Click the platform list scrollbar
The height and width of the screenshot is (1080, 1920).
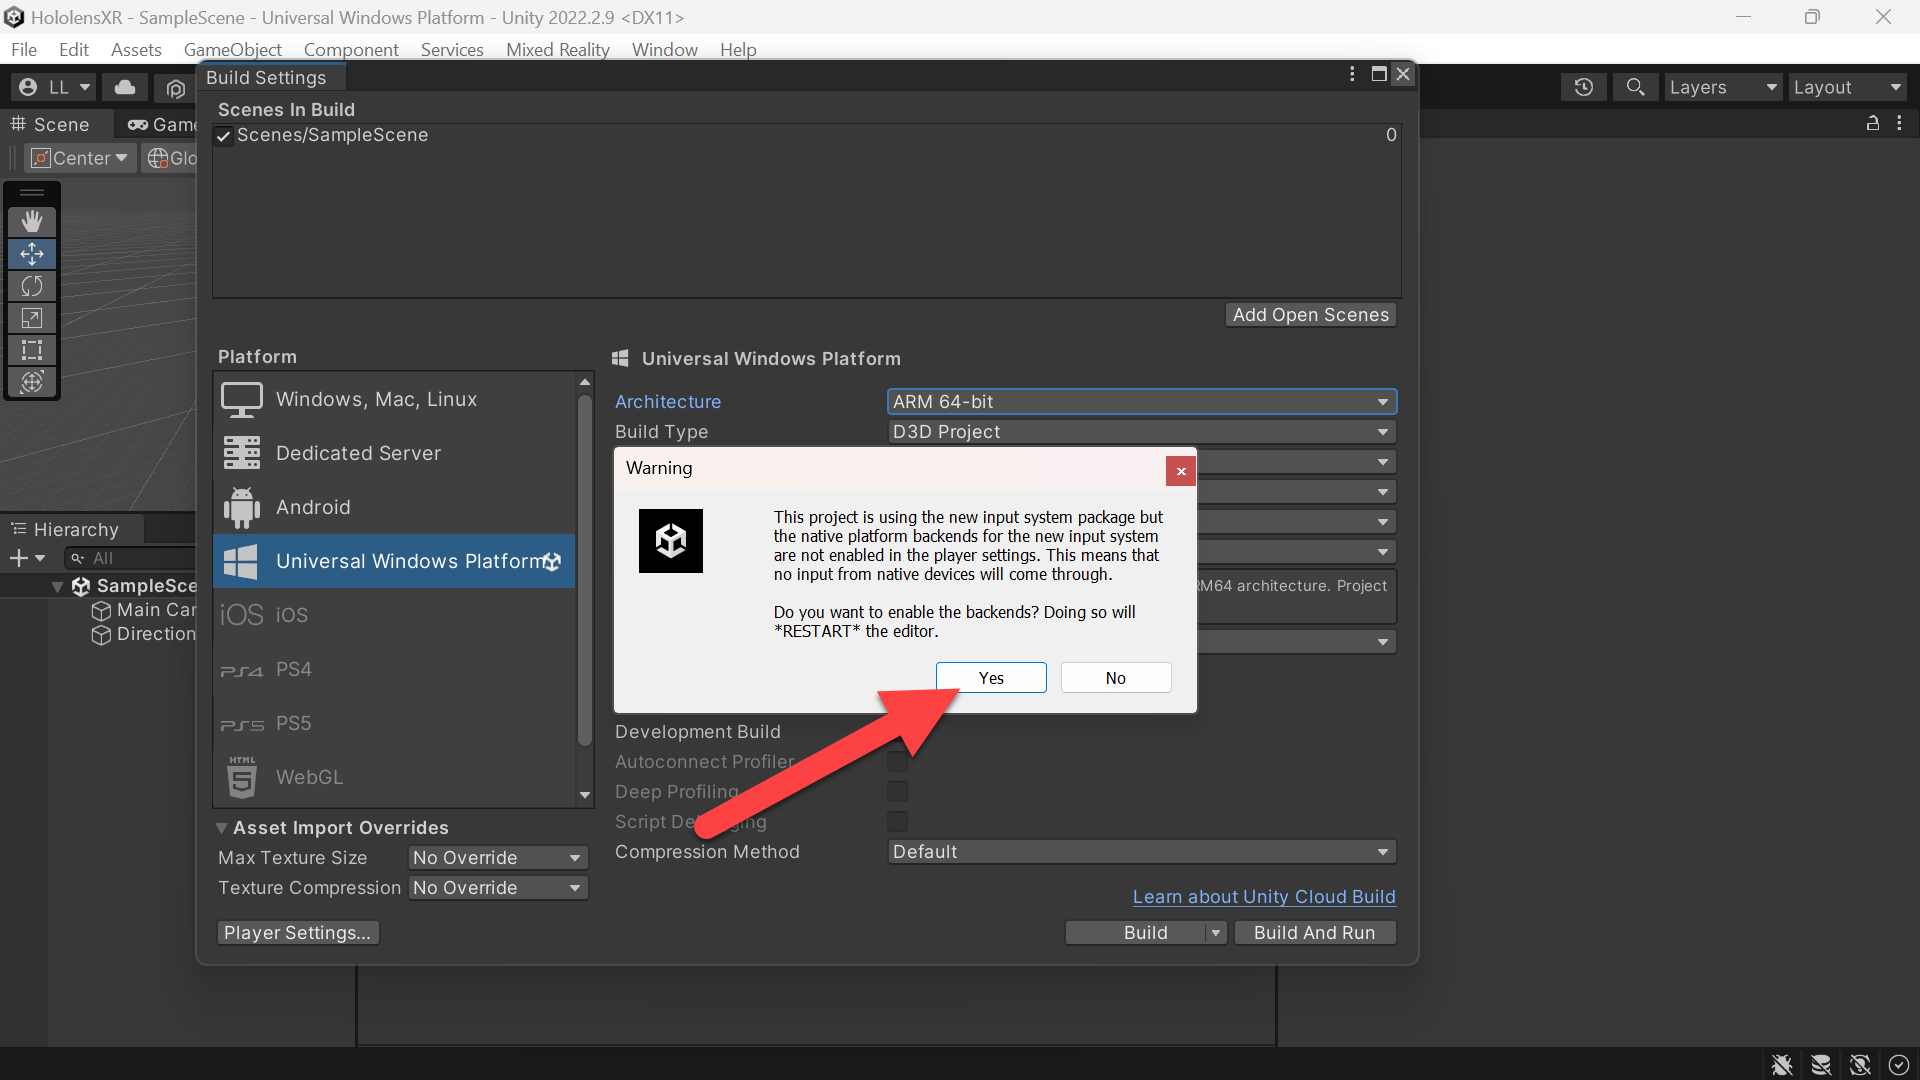click(x=585, y=570)
